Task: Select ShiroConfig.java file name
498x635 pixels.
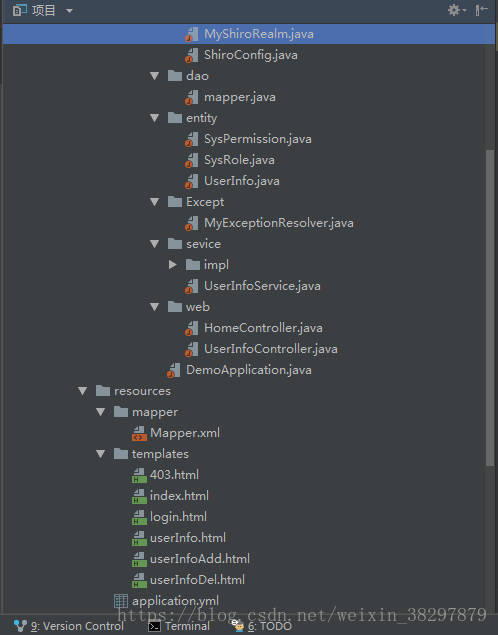Action: [x=251, y=55]
